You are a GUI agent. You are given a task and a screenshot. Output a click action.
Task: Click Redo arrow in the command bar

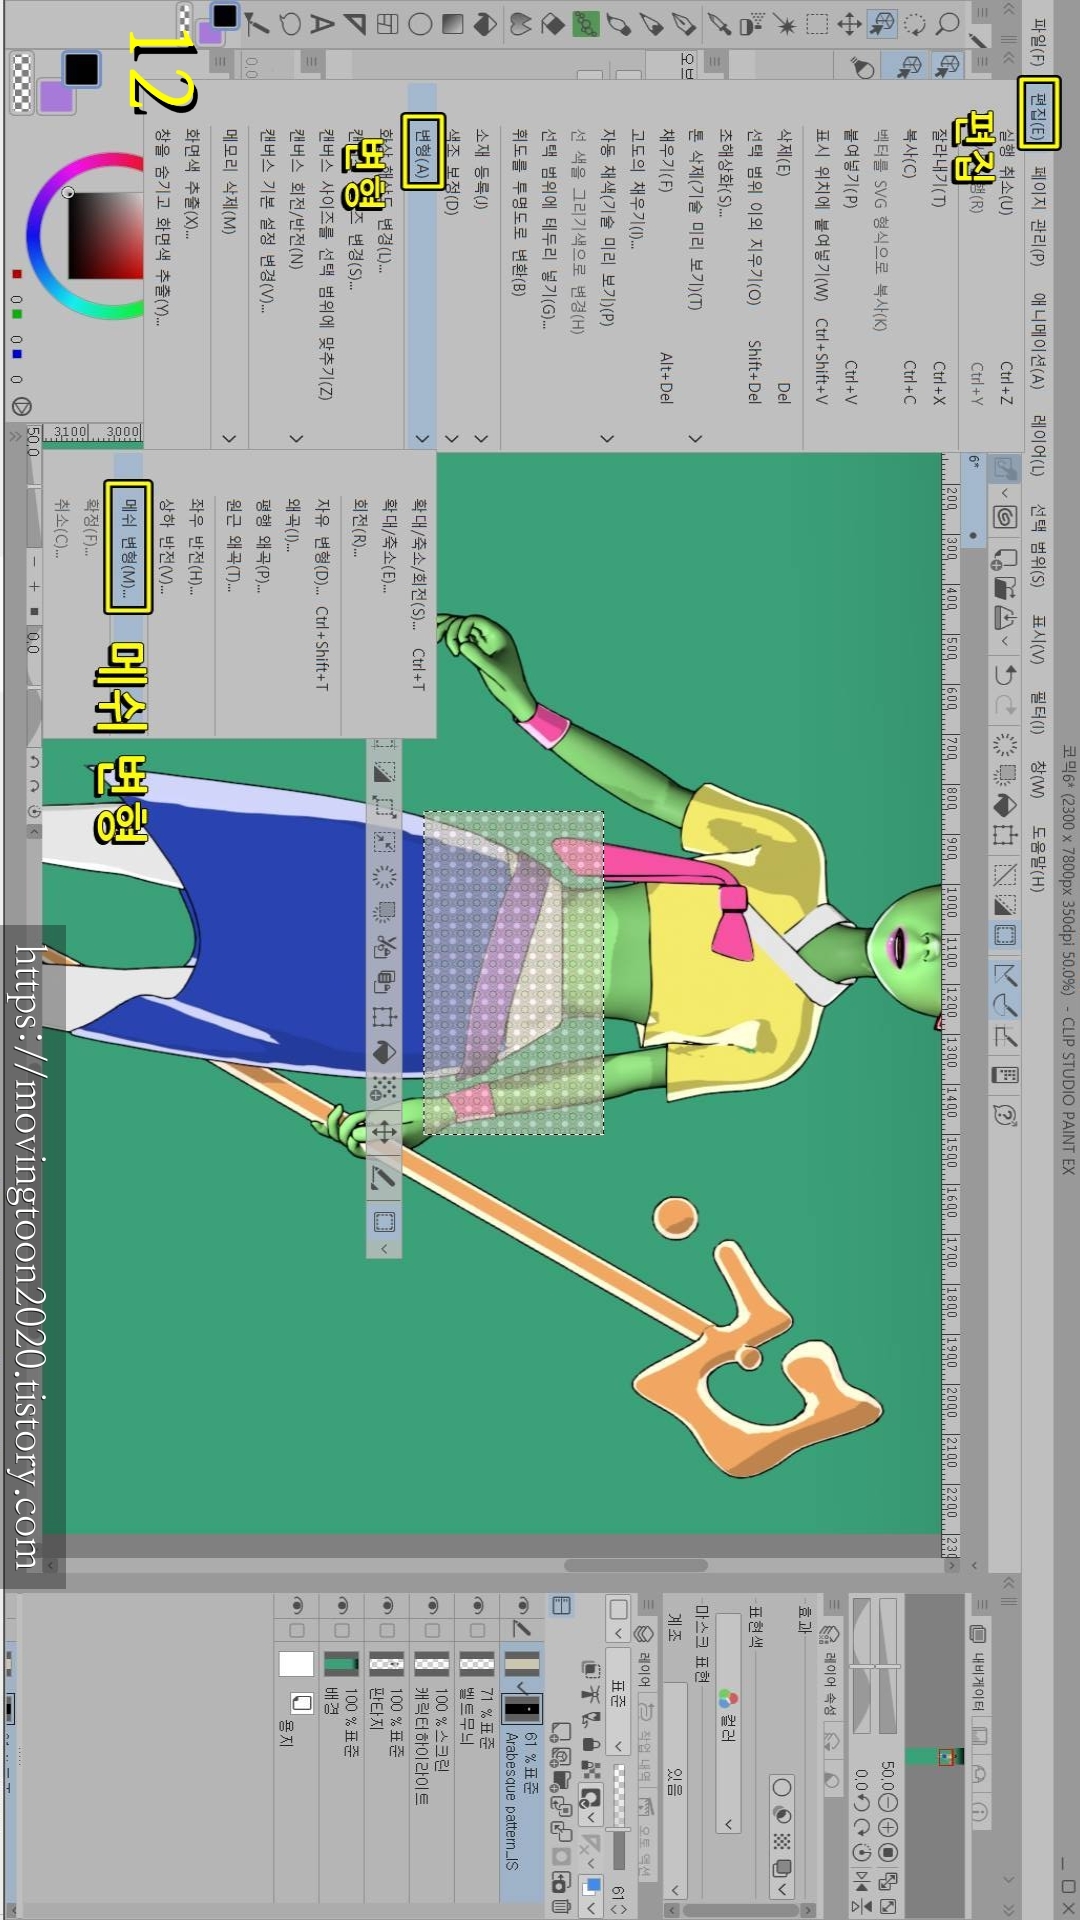[1005, 707]
